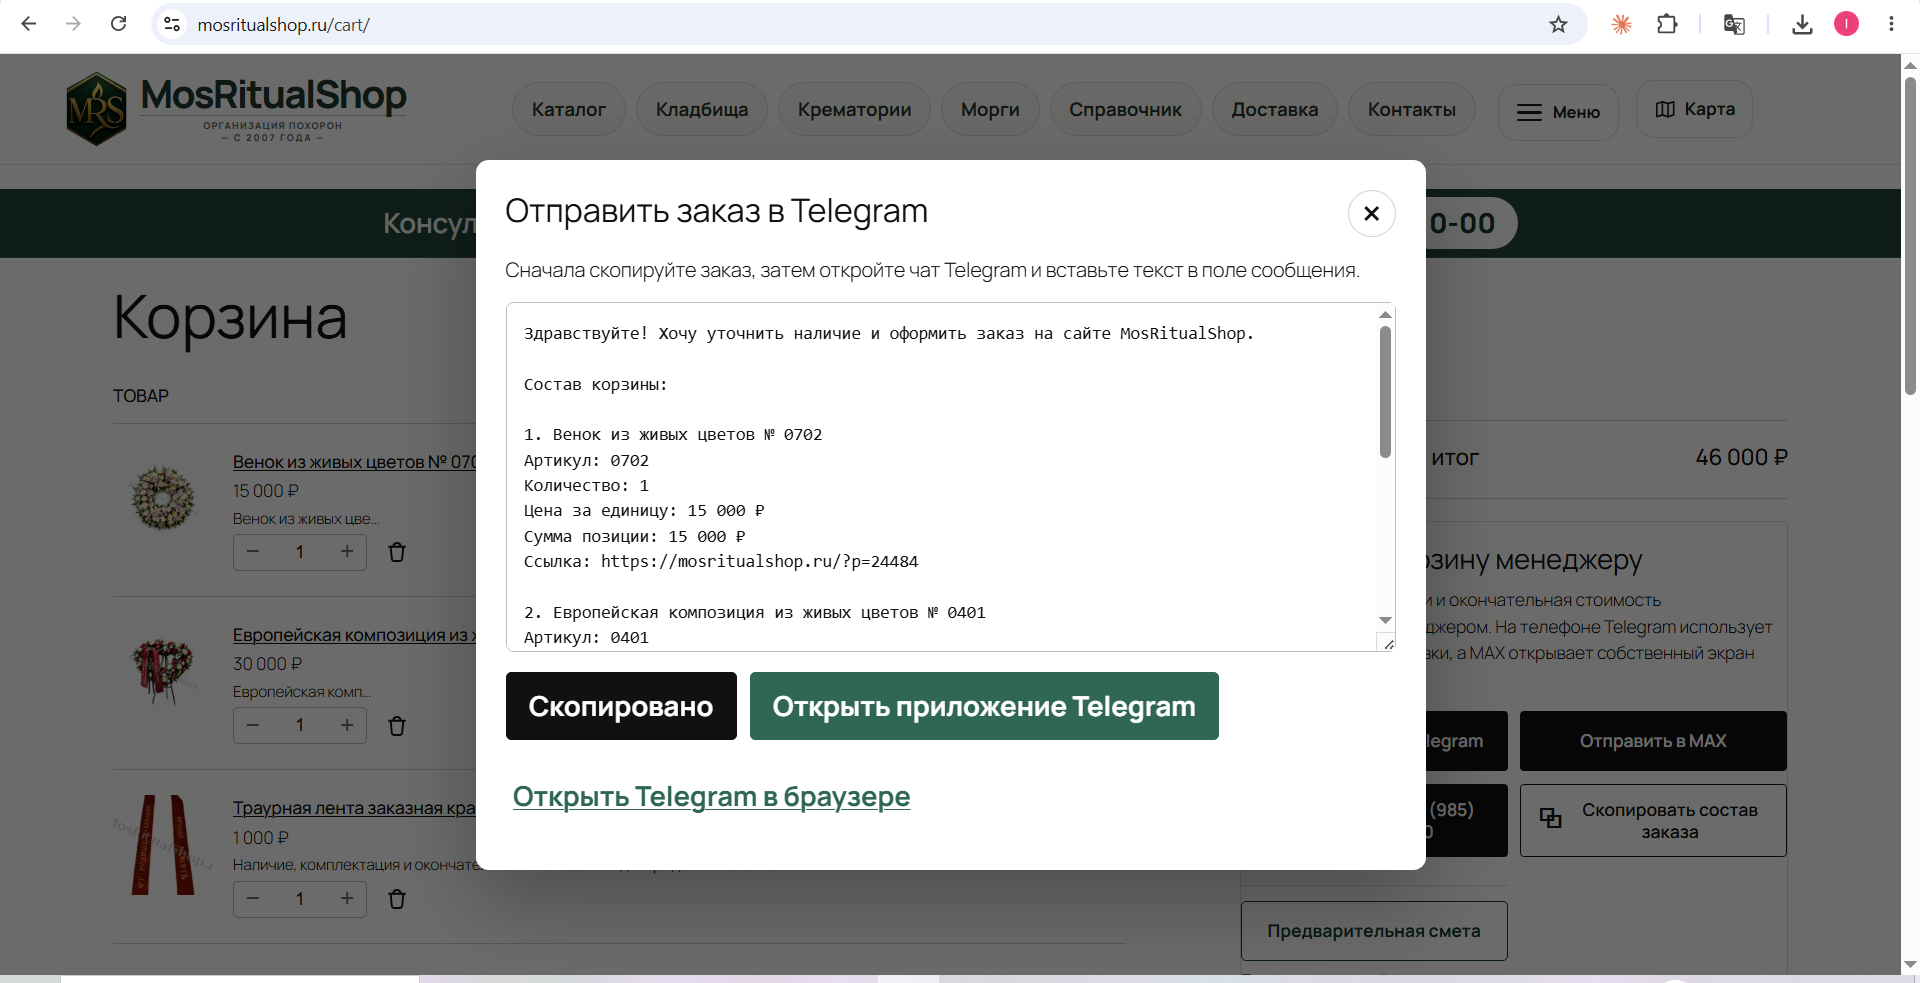Screen dimensions: 1920x983
Task: Click page scrollbar down arrow
Action: [1910, 965]
